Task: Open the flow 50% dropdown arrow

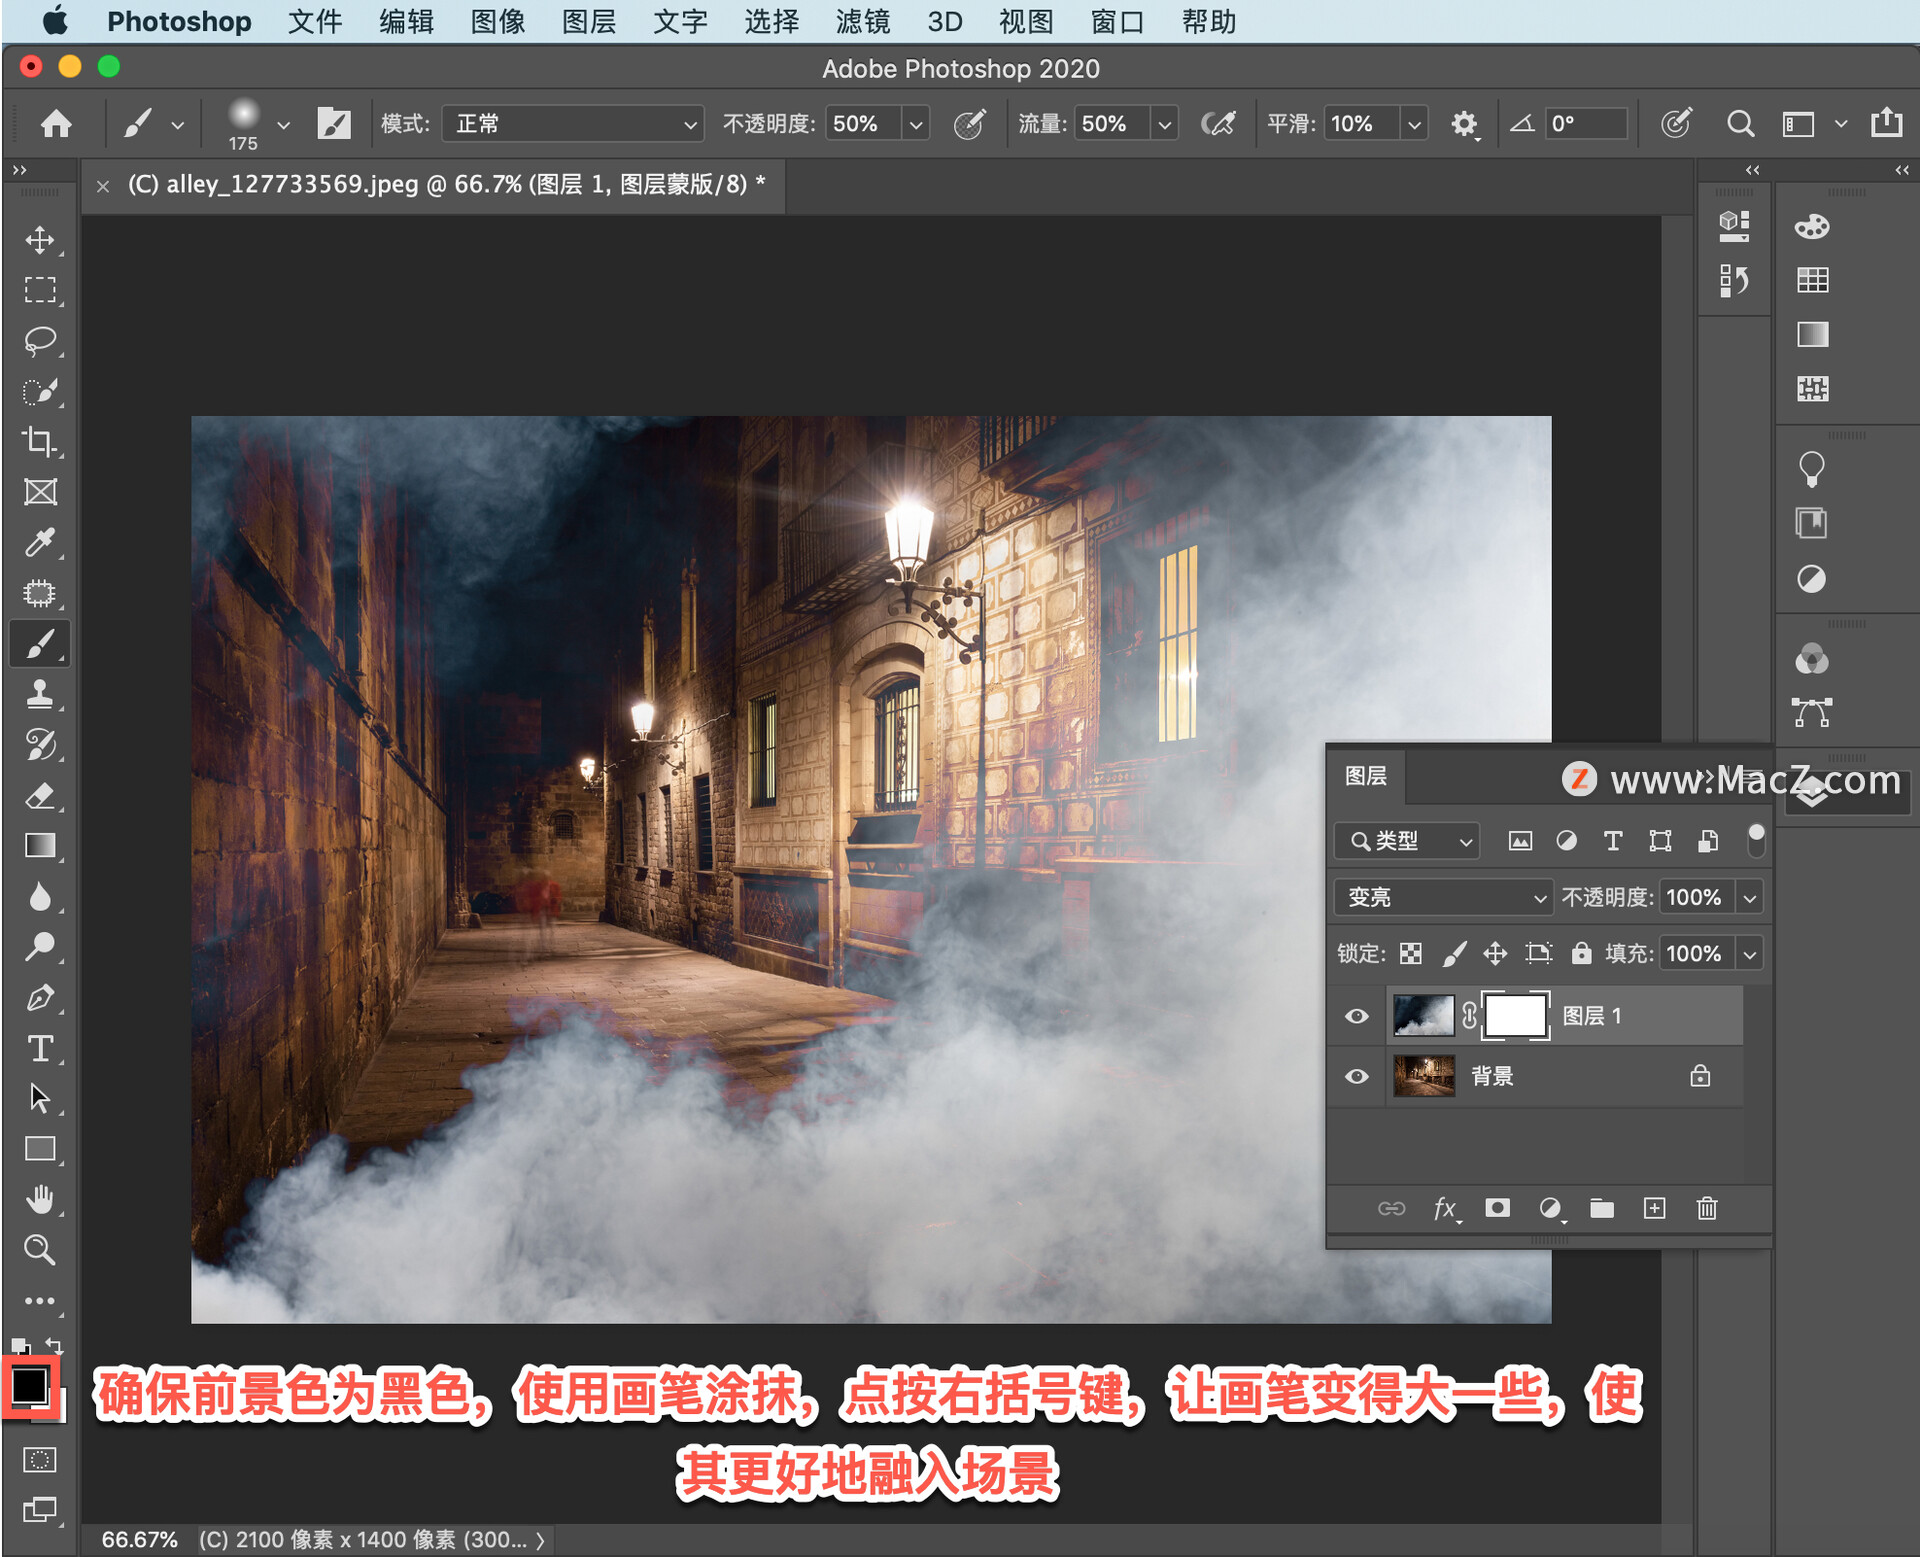Action: (x=1164, y=124)
